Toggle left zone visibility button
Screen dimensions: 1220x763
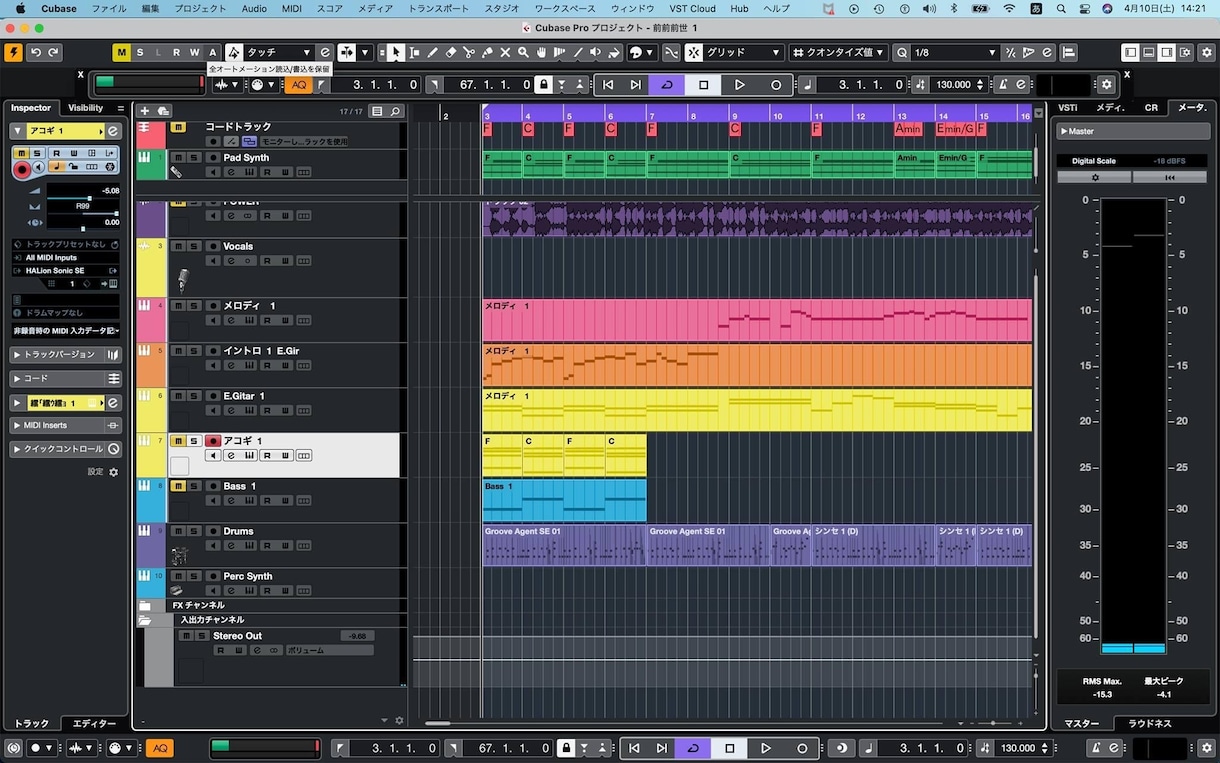point(1131,52)
